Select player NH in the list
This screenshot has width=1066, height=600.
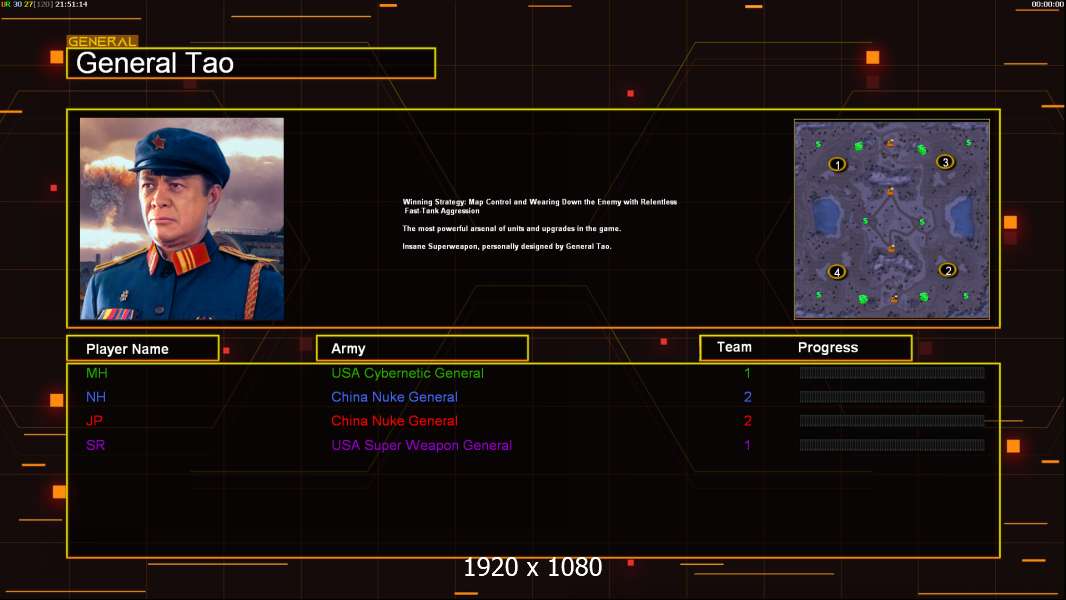(96, 397)
